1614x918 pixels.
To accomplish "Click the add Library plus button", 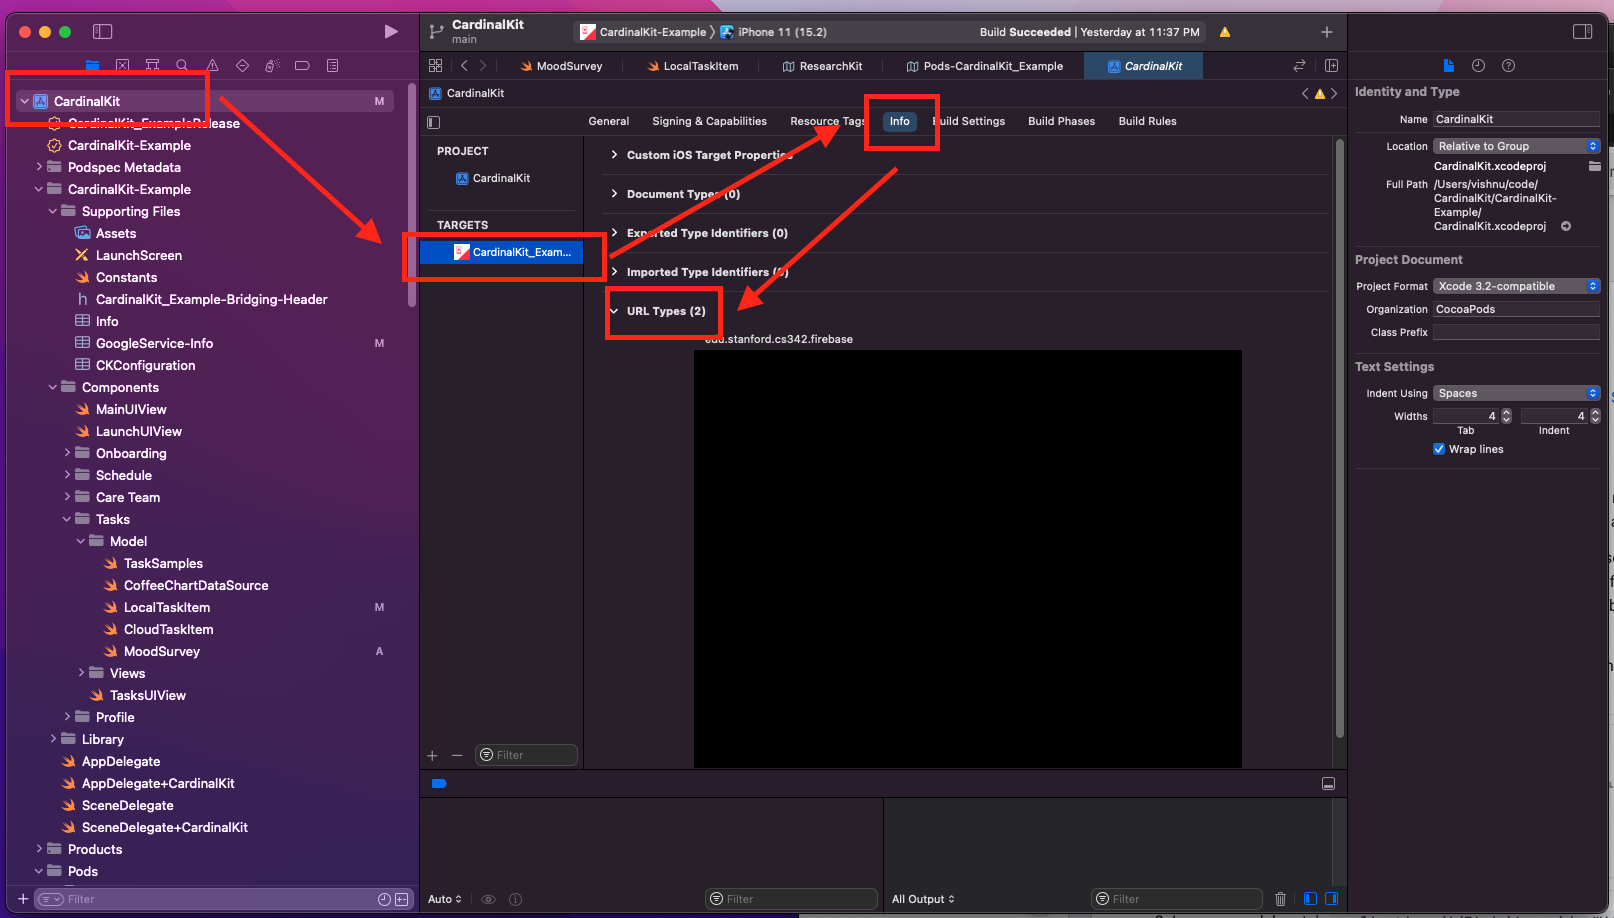I will pyautogui.click(x=1327, y=32).
